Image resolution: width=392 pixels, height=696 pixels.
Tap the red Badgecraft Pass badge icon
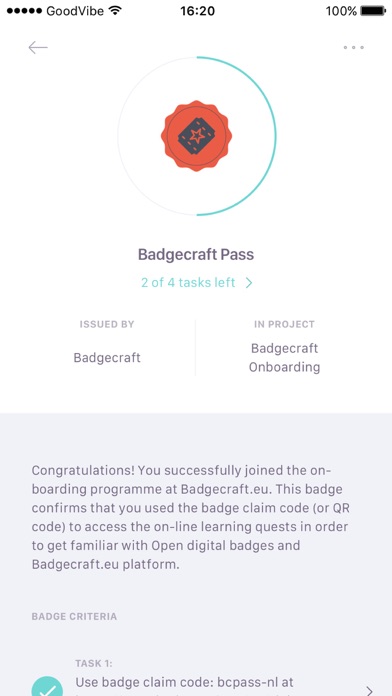coord(196,136)
